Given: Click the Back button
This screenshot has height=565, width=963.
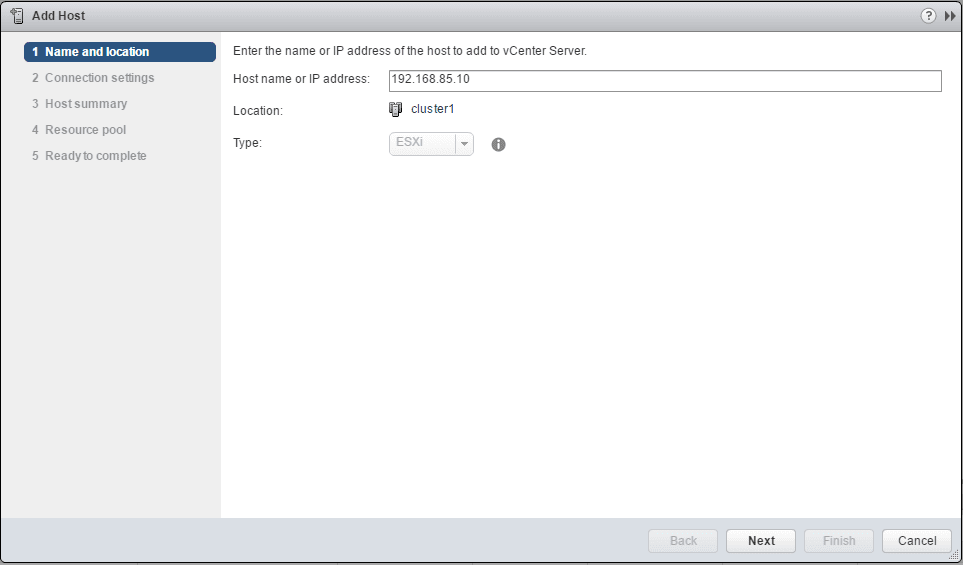Looking at the screenshot, I should (683, 541).
